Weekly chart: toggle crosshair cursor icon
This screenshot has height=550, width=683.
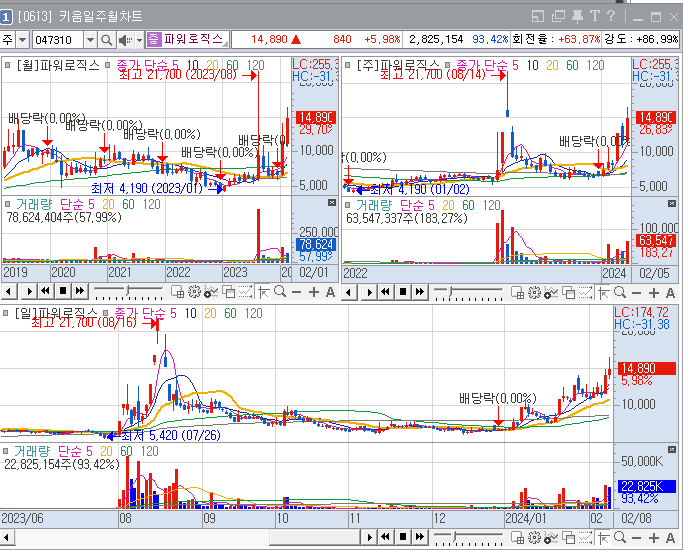click(603, 293)
